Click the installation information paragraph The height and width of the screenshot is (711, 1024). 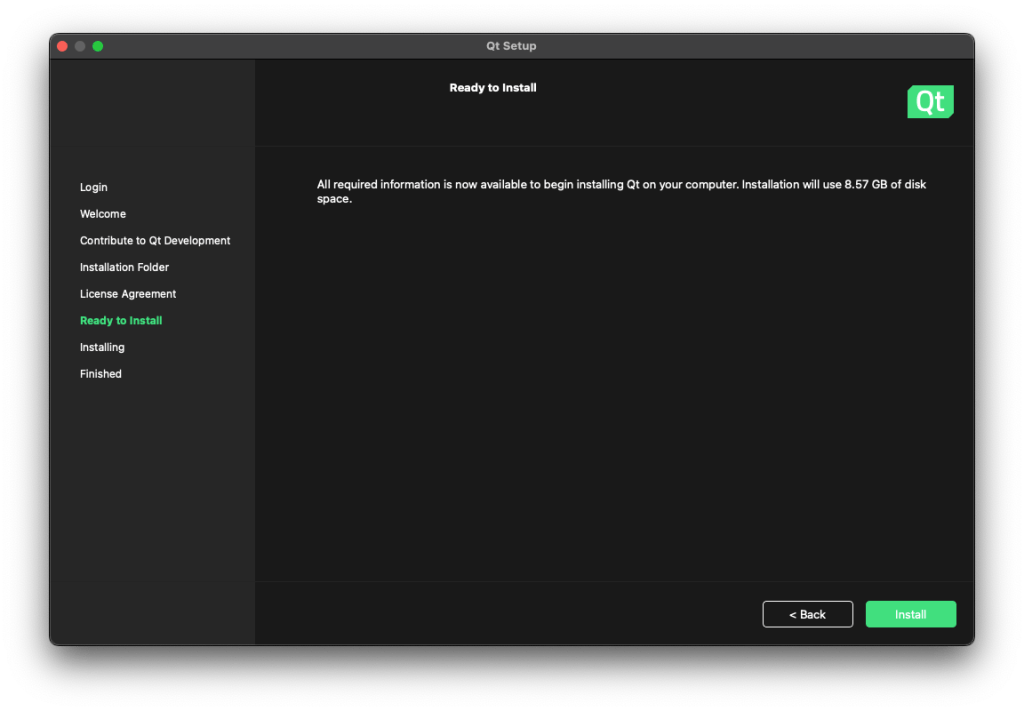click(560, 185)
